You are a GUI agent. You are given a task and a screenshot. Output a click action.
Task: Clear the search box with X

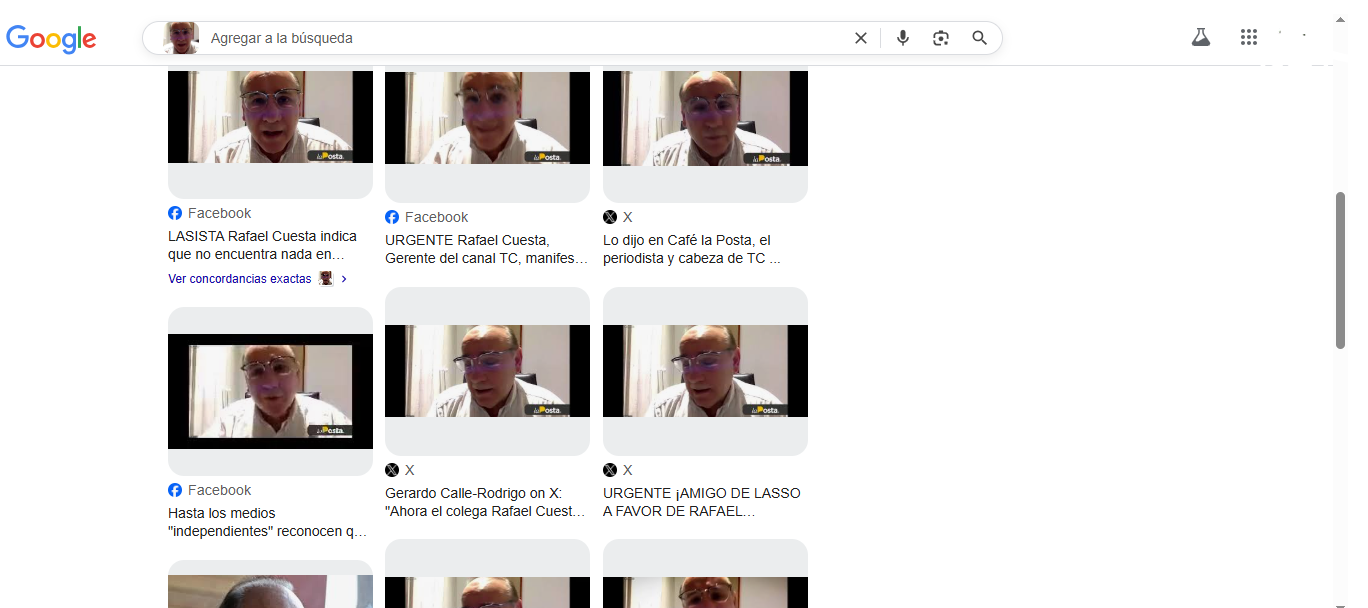(x=860, y=38)
